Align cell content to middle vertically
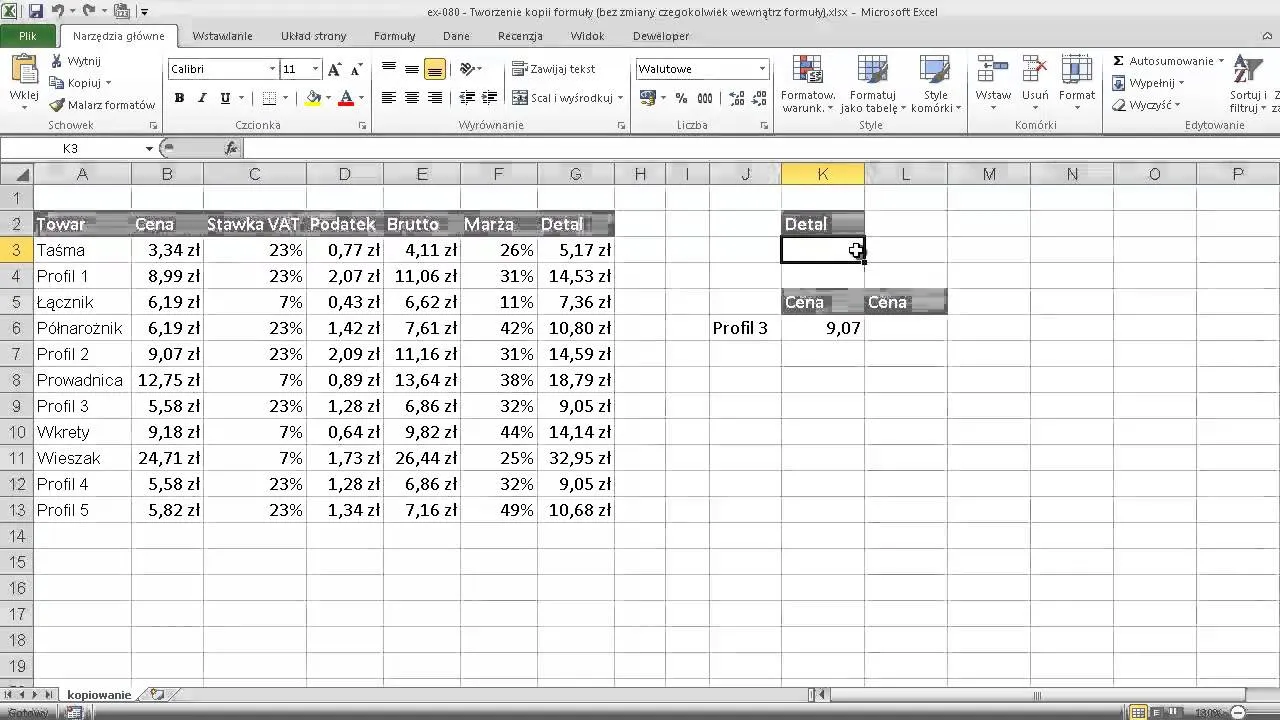Viewport: 1280px width, 720px height. [411, 69]
